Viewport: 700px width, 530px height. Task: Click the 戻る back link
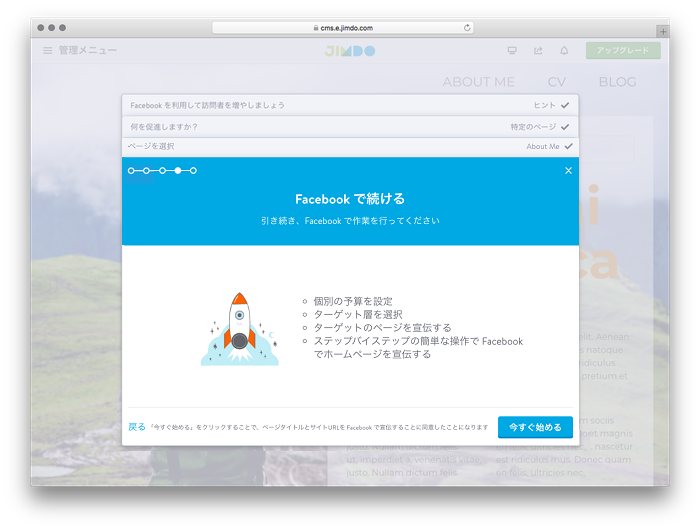[x=137, y=427]
